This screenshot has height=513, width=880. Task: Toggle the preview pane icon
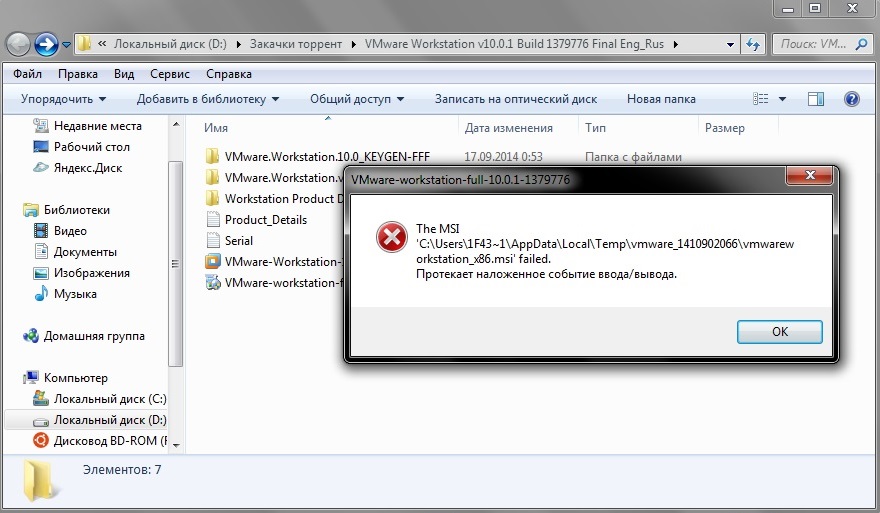coord(816,99)
